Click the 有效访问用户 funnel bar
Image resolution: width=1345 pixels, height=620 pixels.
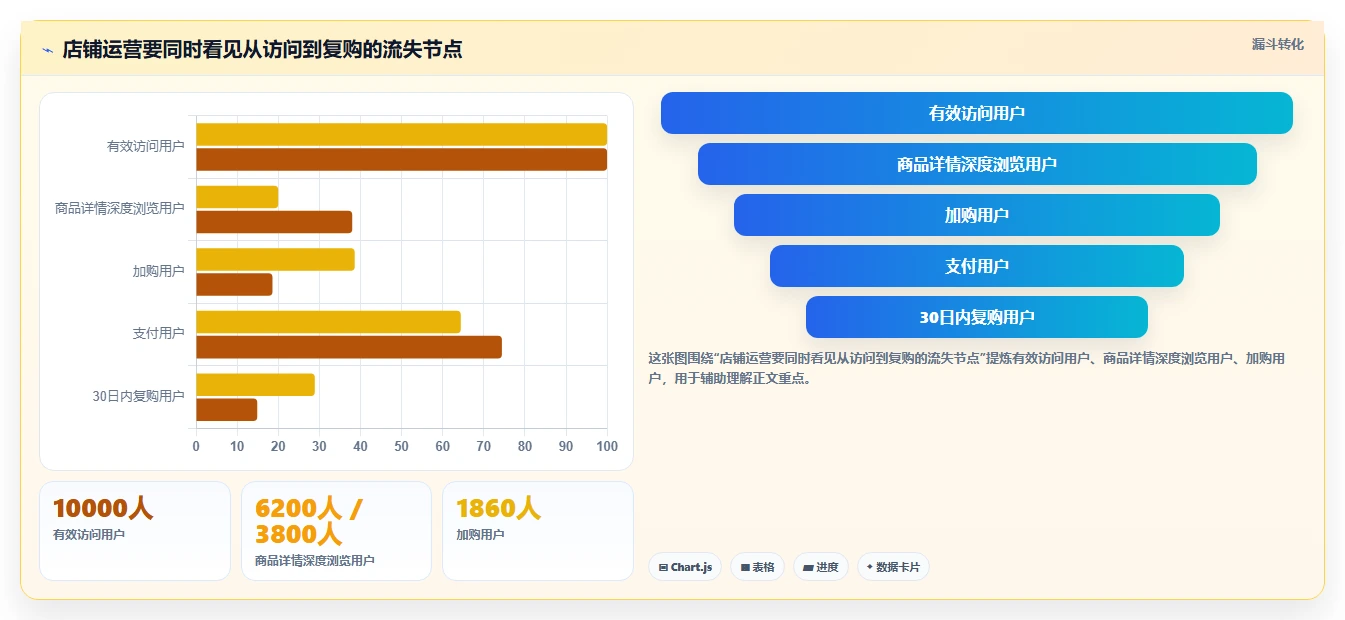(x=977, y=113)
